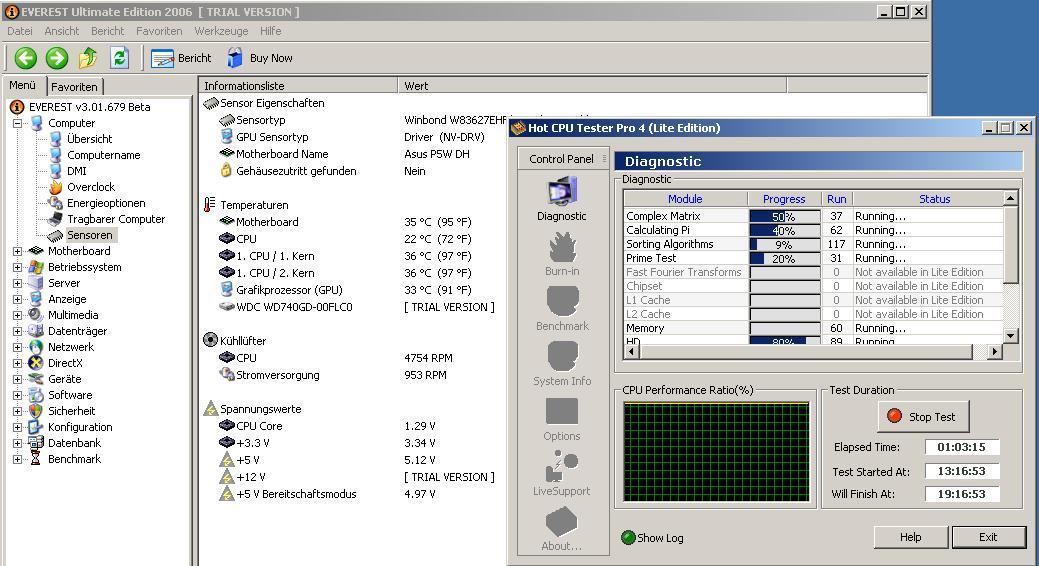Open the Options icon in Control Panel

pos(562,412)
